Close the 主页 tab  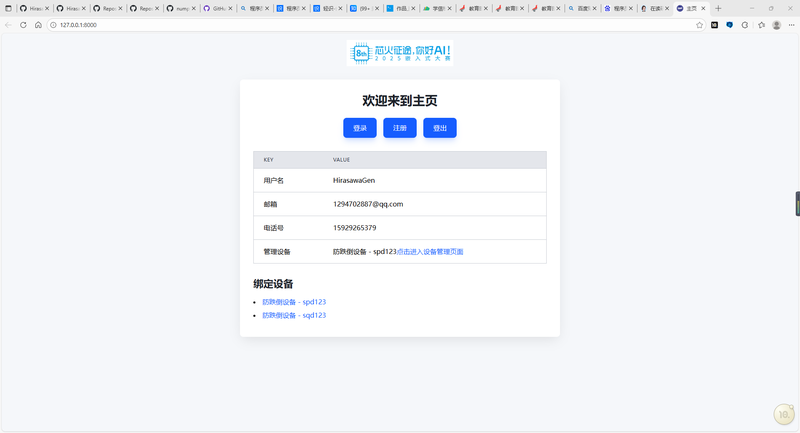[x=703, y=8]
